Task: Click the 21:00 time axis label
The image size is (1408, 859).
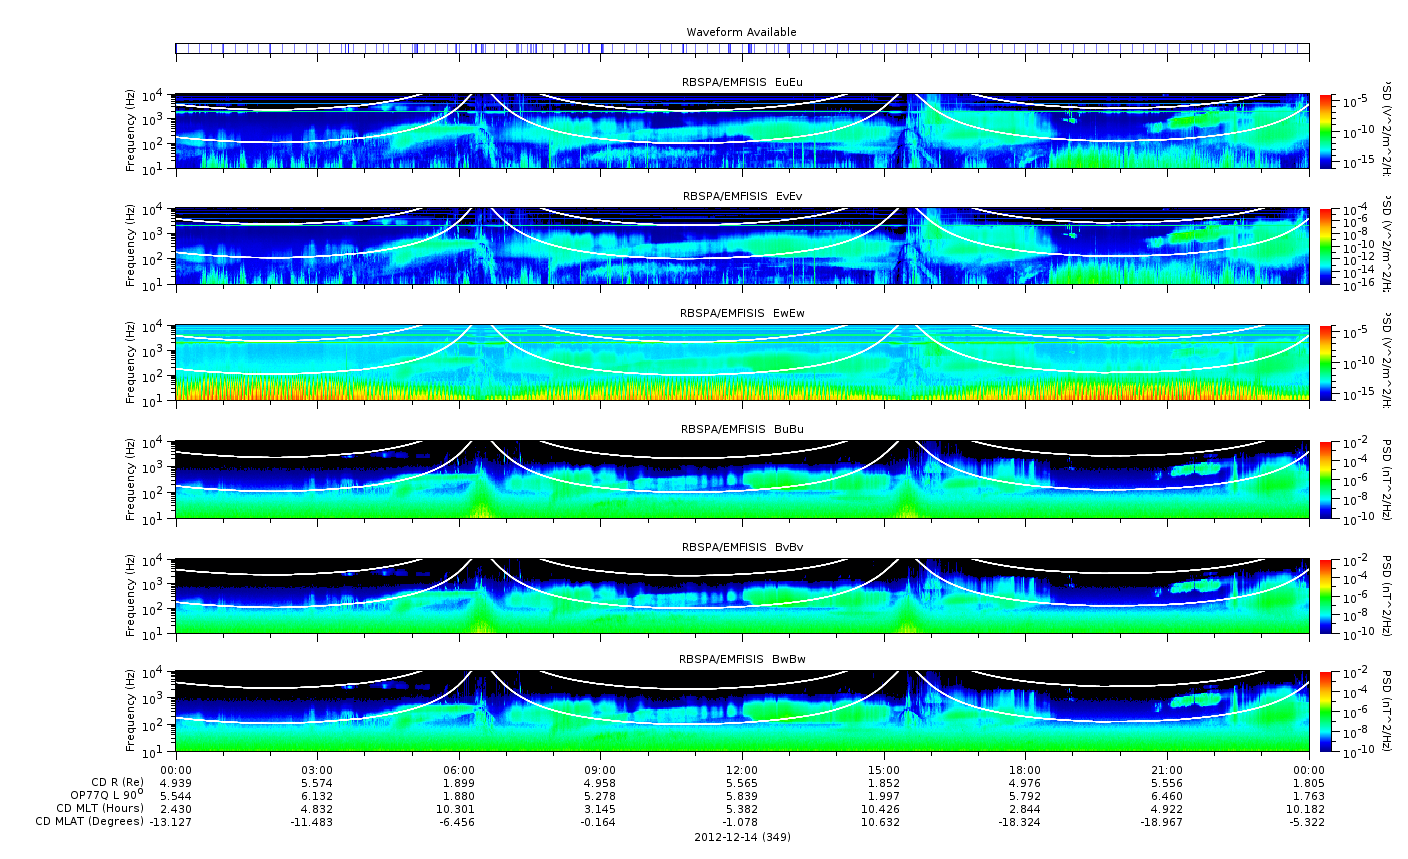Action: (1167, 769)
